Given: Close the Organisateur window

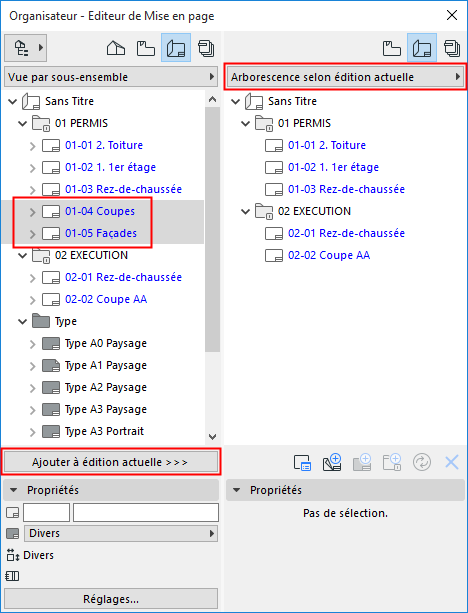Looking at the screenshot, I should [x=452, y=16].
